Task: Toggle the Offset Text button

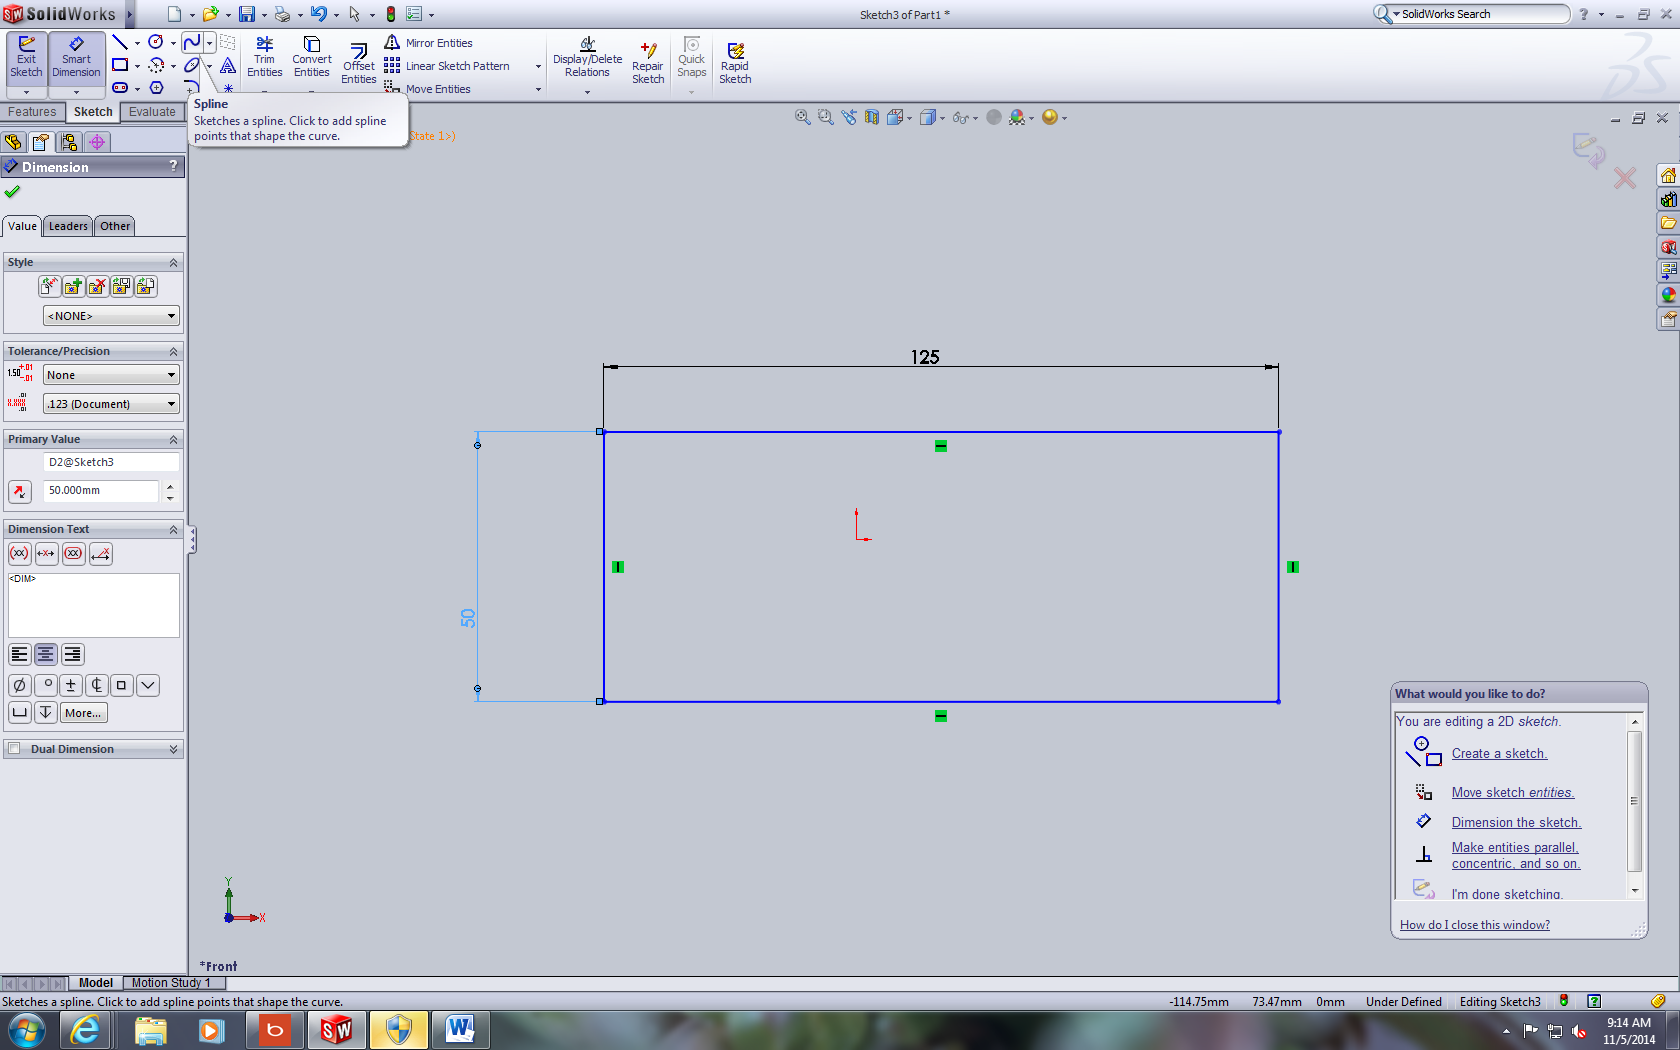Action: click(101, 554)
